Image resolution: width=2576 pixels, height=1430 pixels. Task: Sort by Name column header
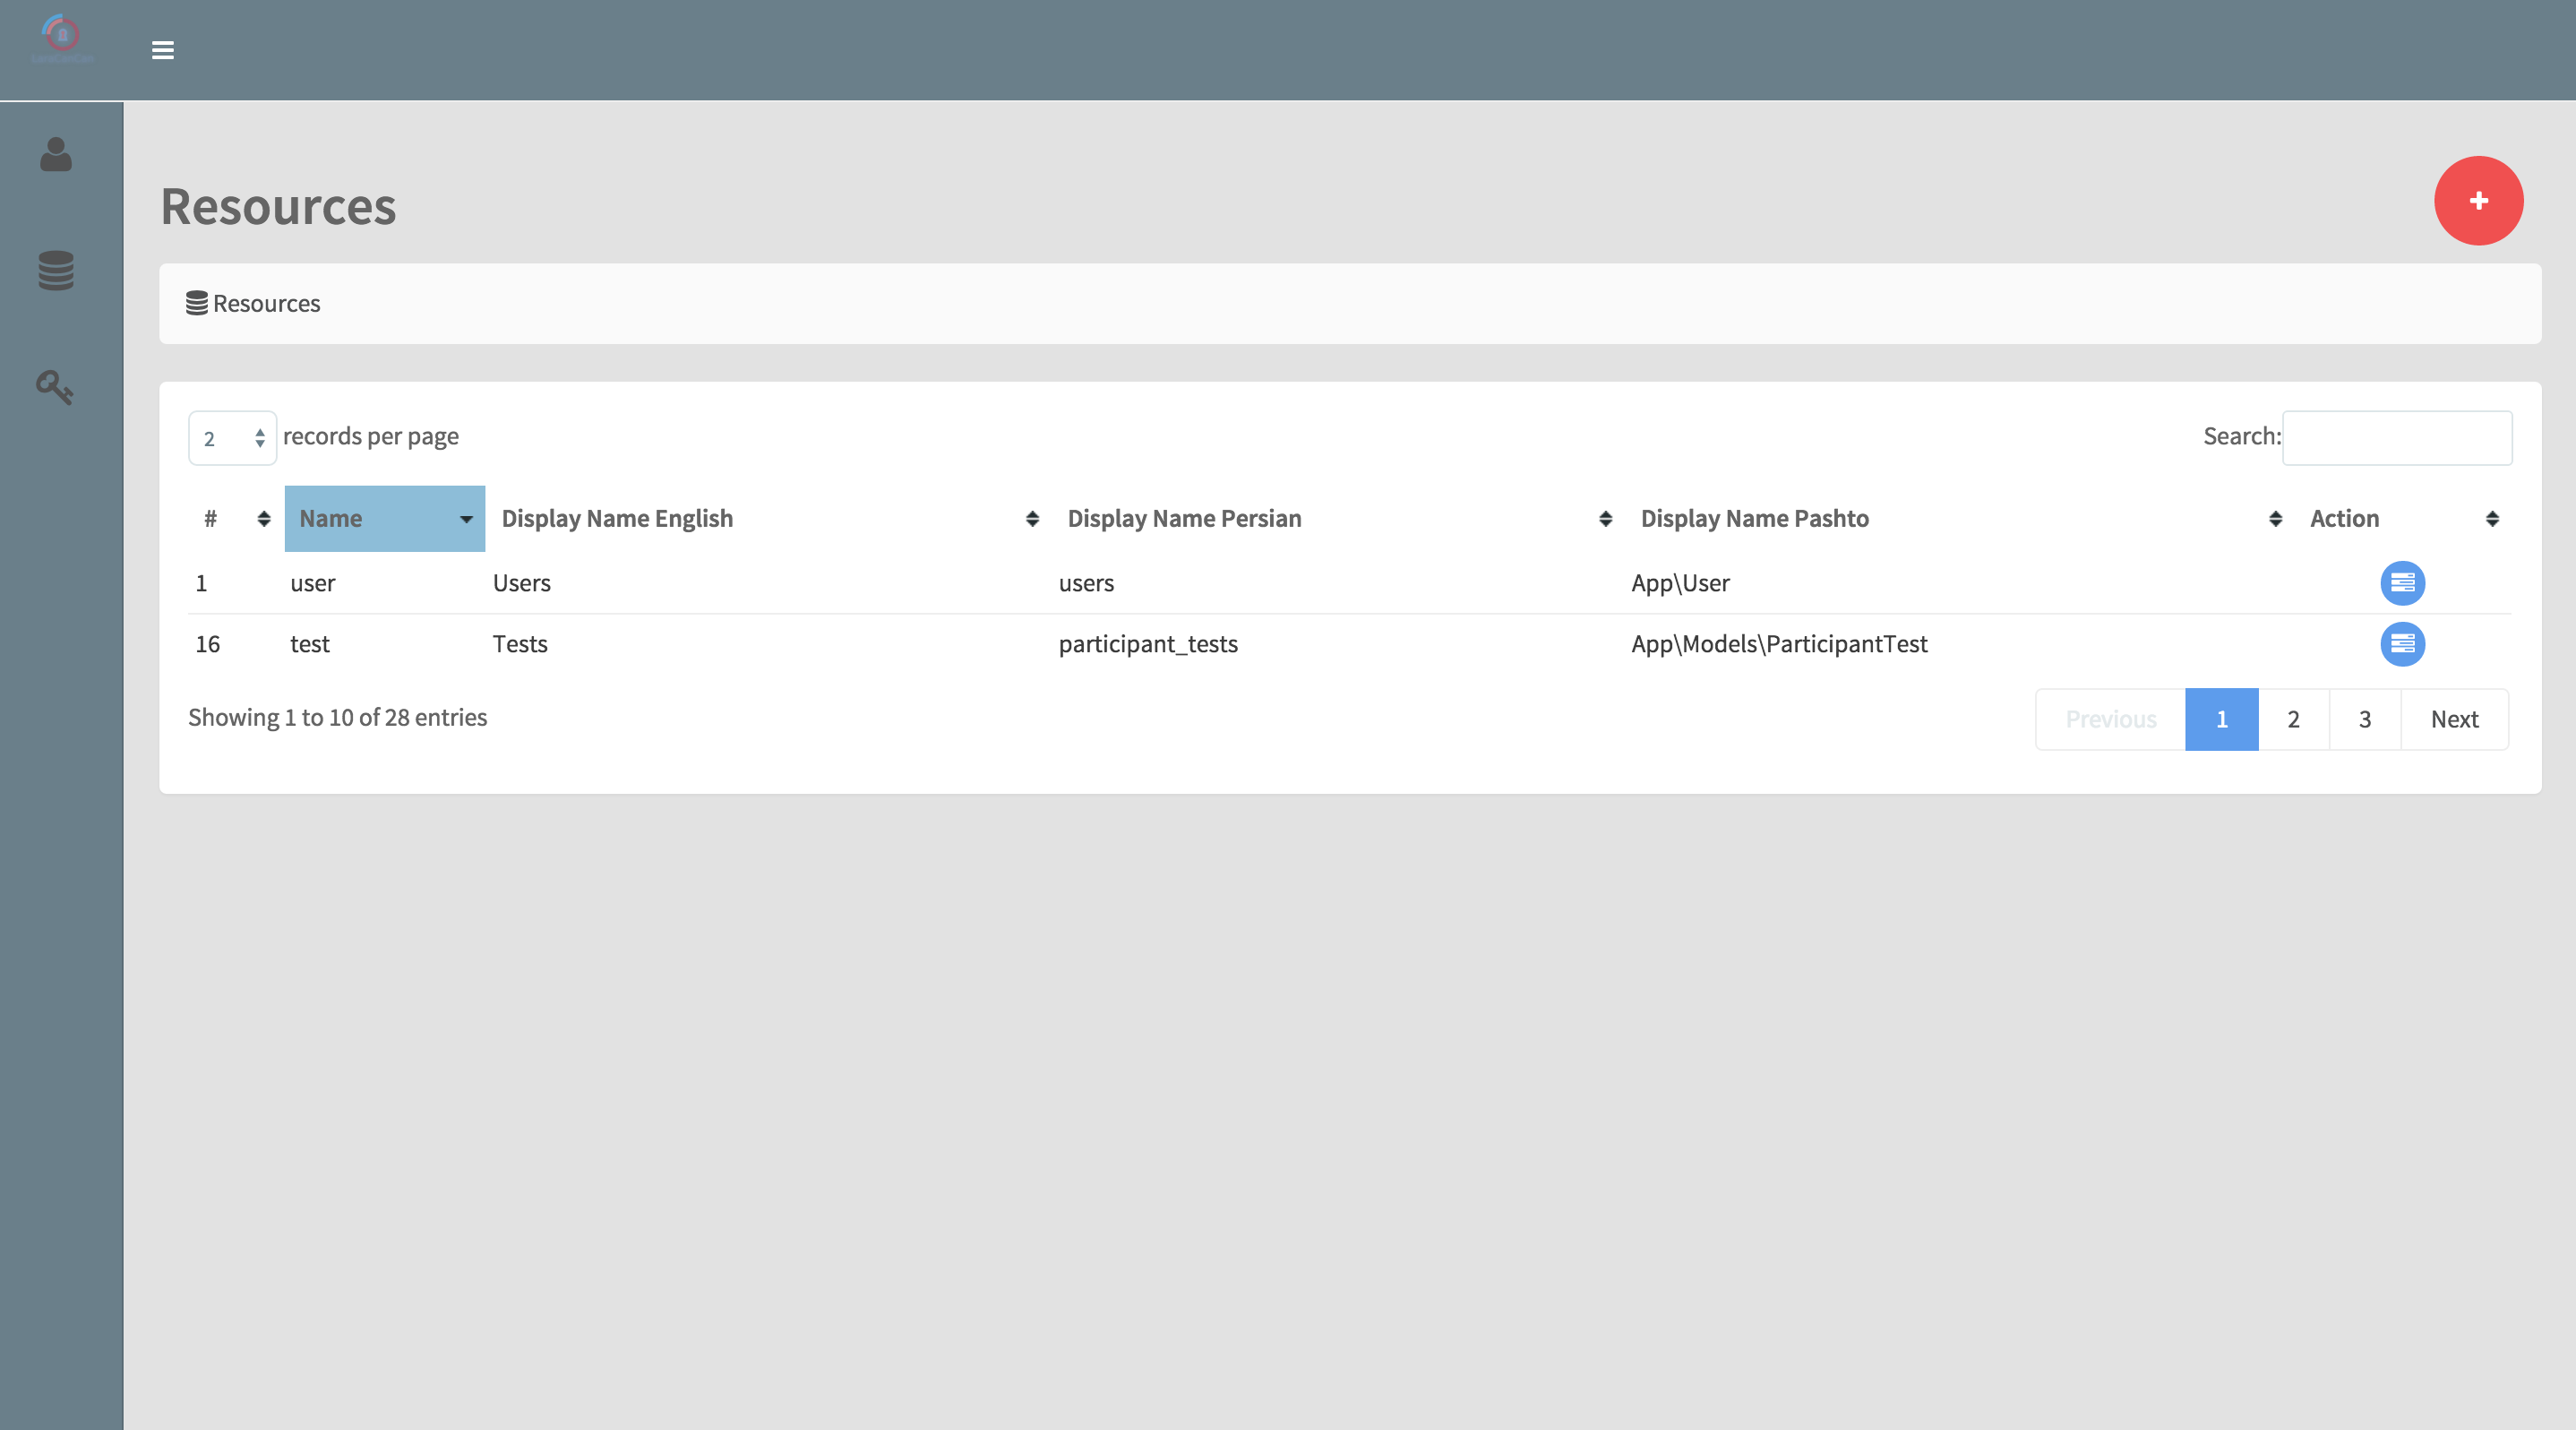click(x=384, y=519)
